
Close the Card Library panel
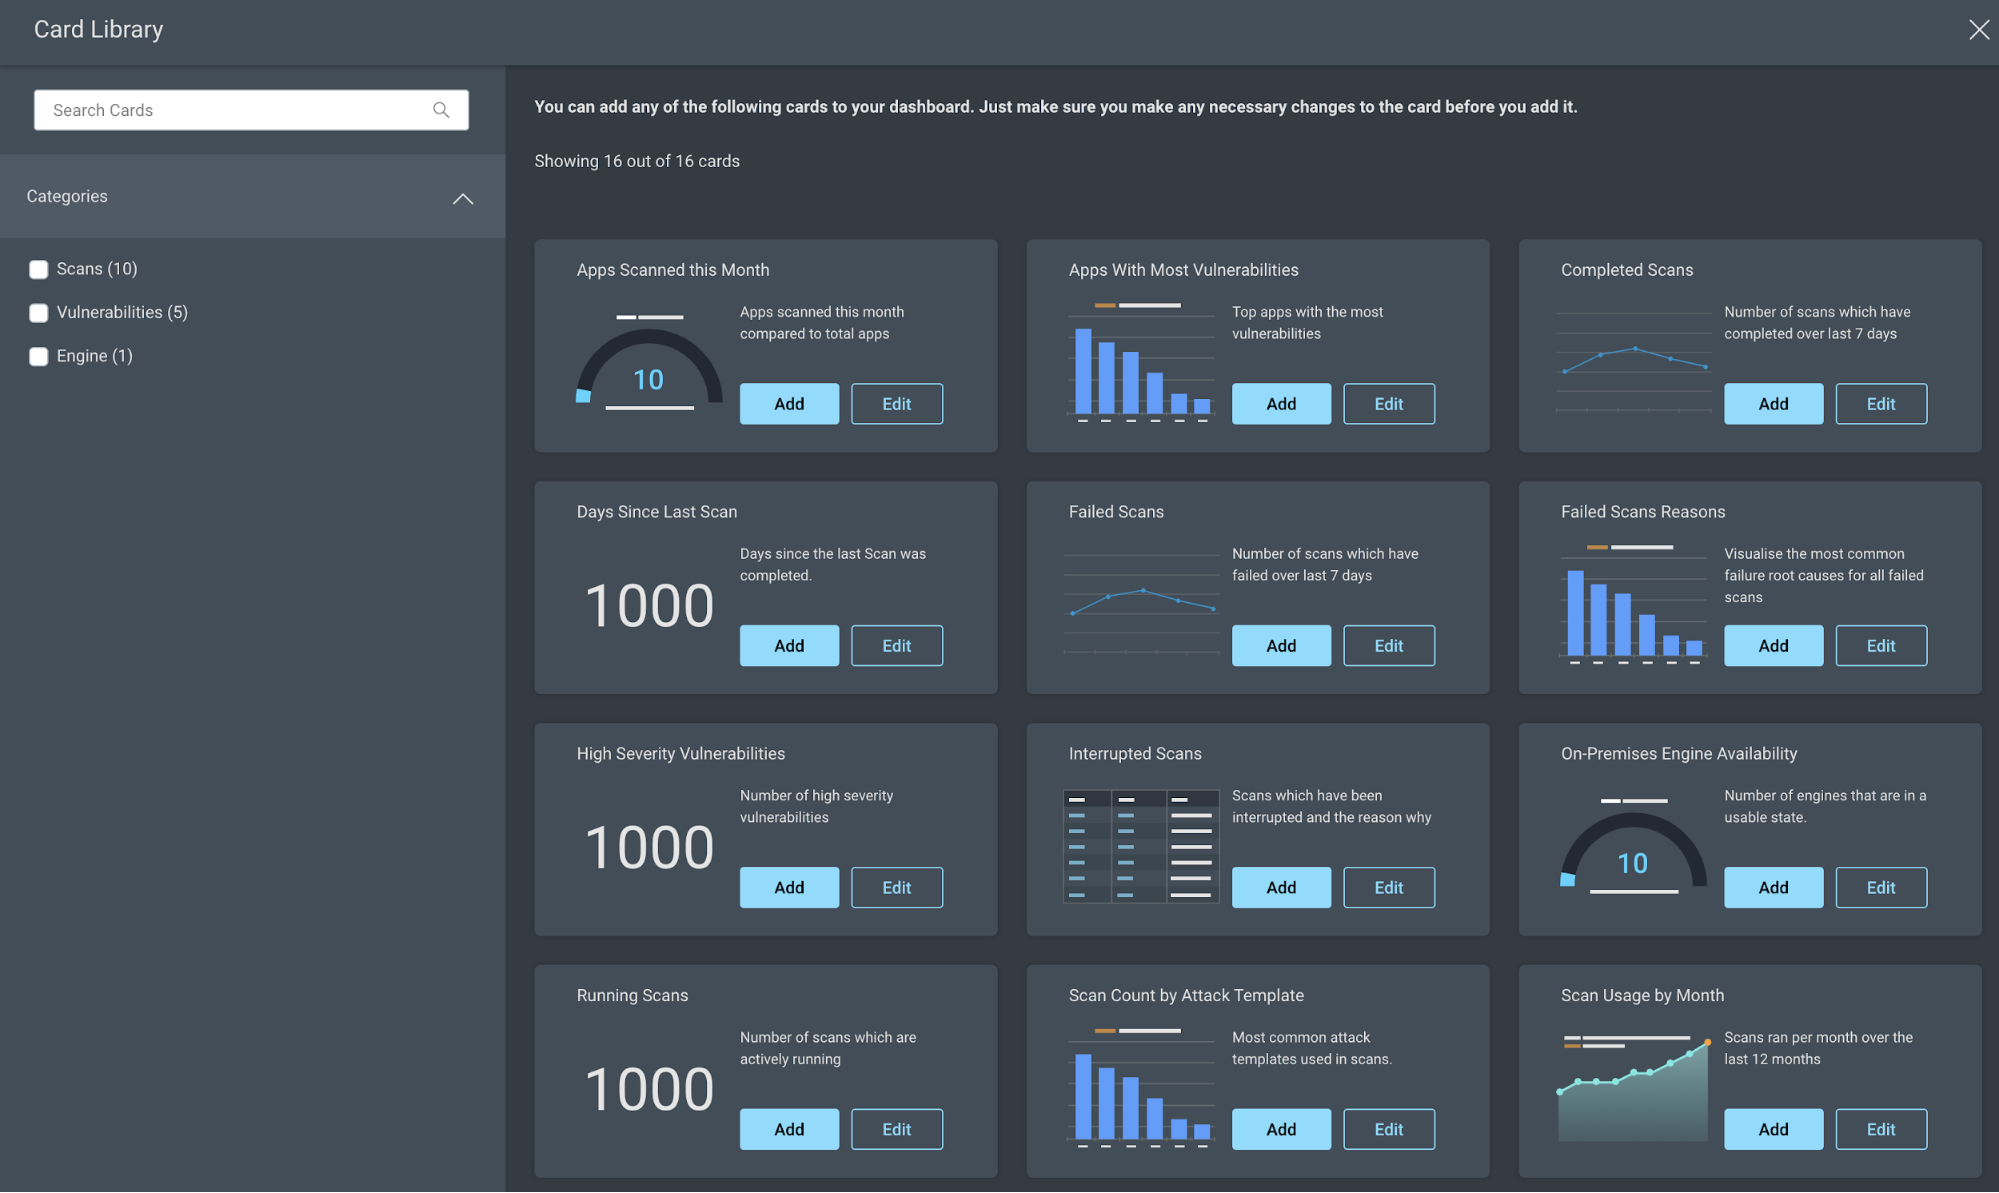[1978, 30]
